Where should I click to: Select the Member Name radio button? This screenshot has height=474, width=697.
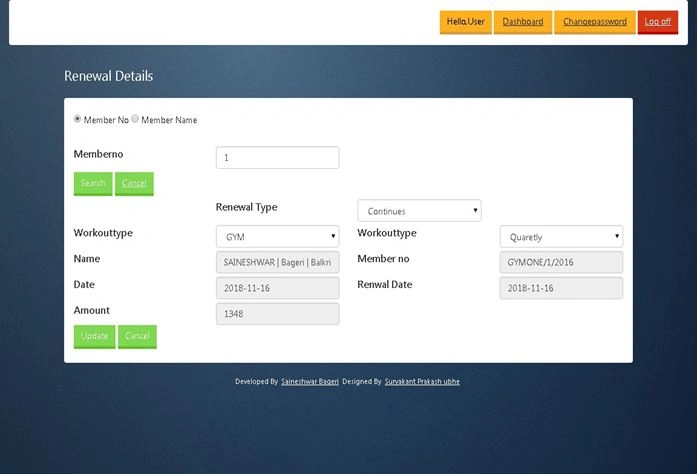tap(135, 119)
